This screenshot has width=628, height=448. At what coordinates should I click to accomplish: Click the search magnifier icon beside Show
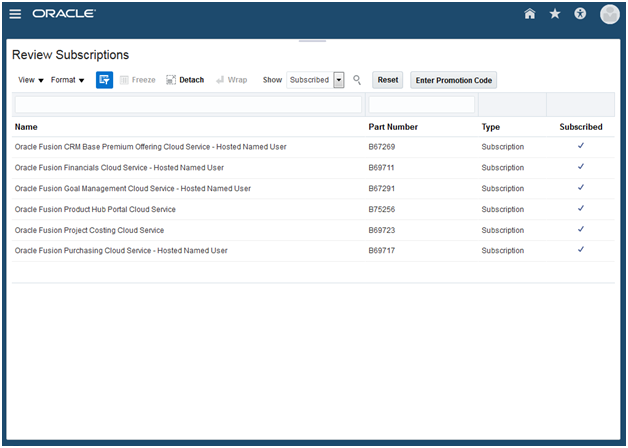click(x=357, y=80)
